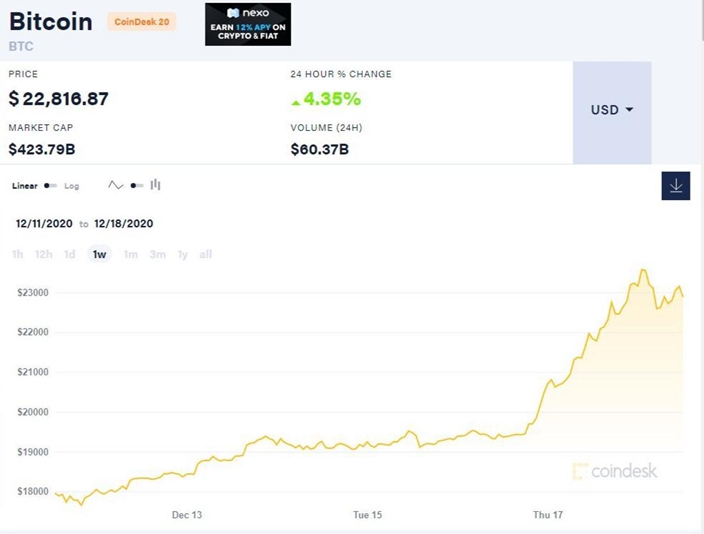704x534 pixels.
Task: Choose the 1y time range
Action: point(182,255)
